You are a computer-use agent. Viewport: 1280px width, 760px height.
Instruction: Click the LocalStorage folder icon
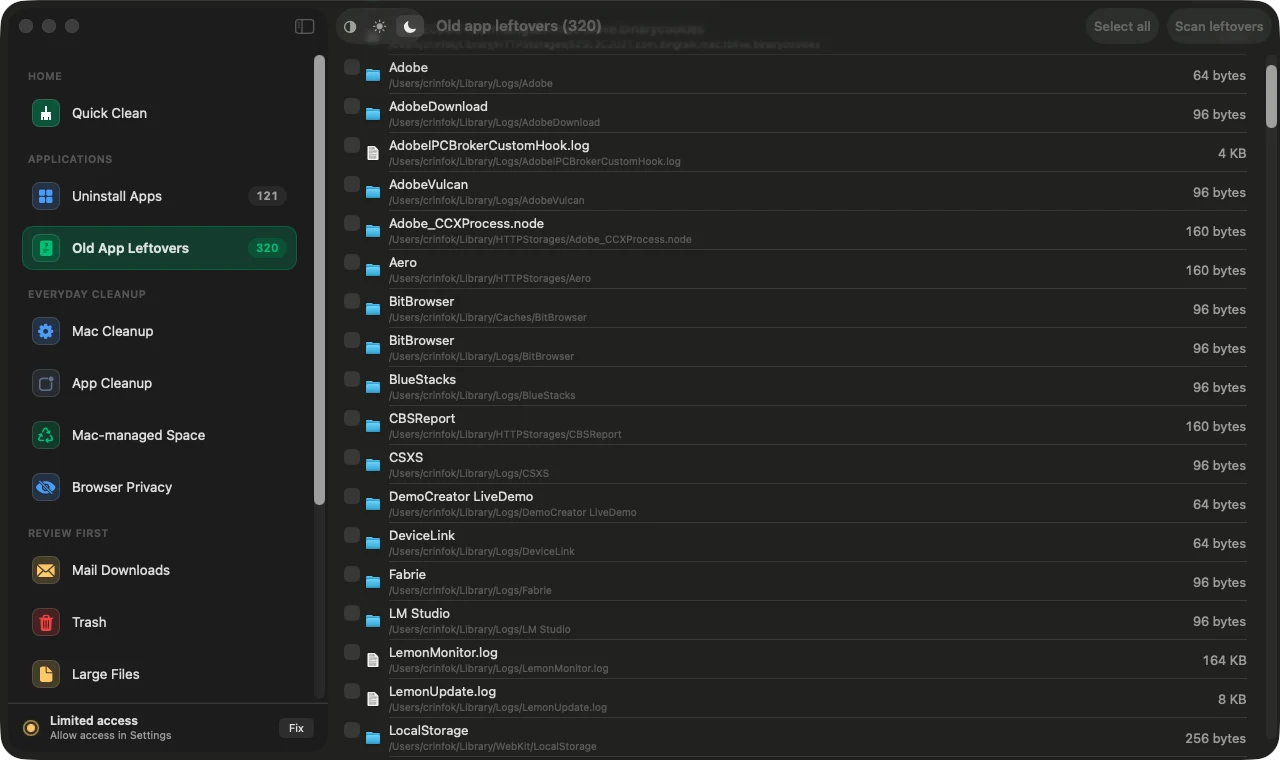tap(373, 738)
